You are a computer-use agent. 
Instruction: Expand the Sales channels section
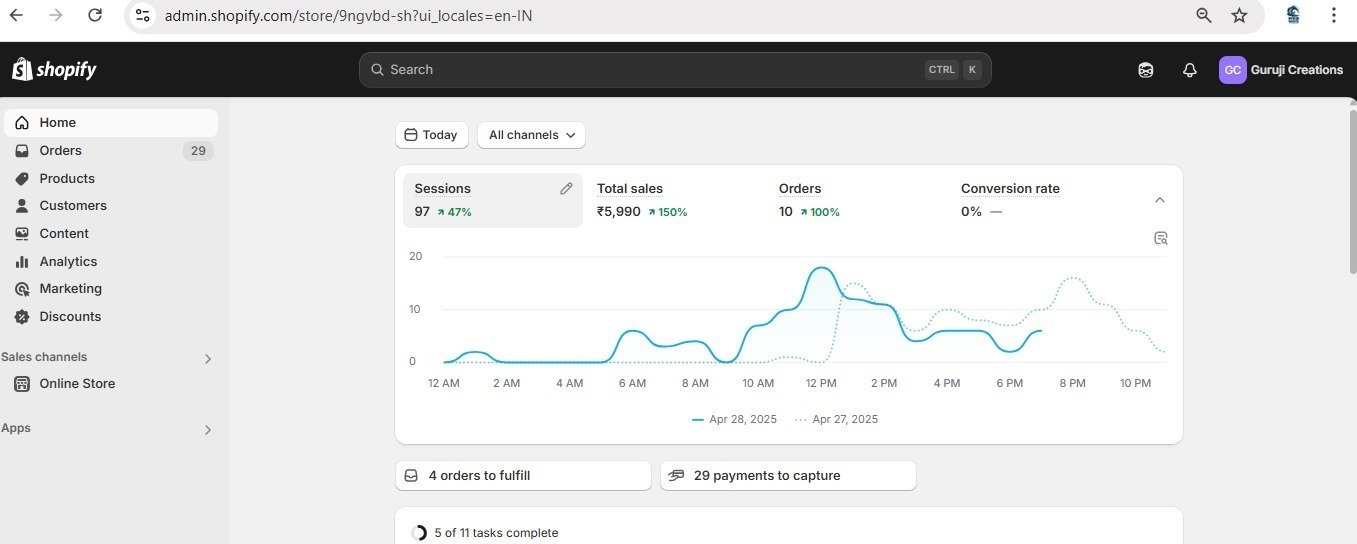coord(208,359)
